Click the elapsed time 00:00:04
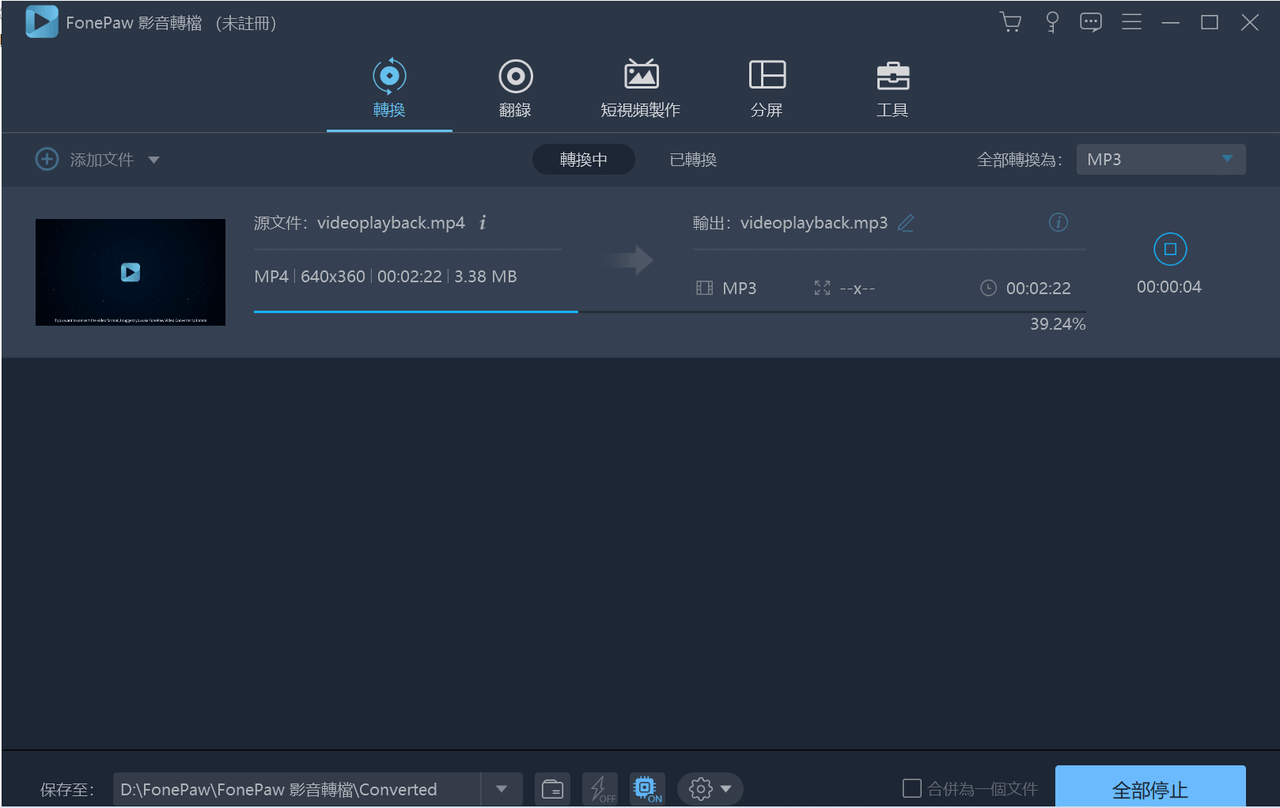This screenshot has height=808, width=1280. [1169, 287]
